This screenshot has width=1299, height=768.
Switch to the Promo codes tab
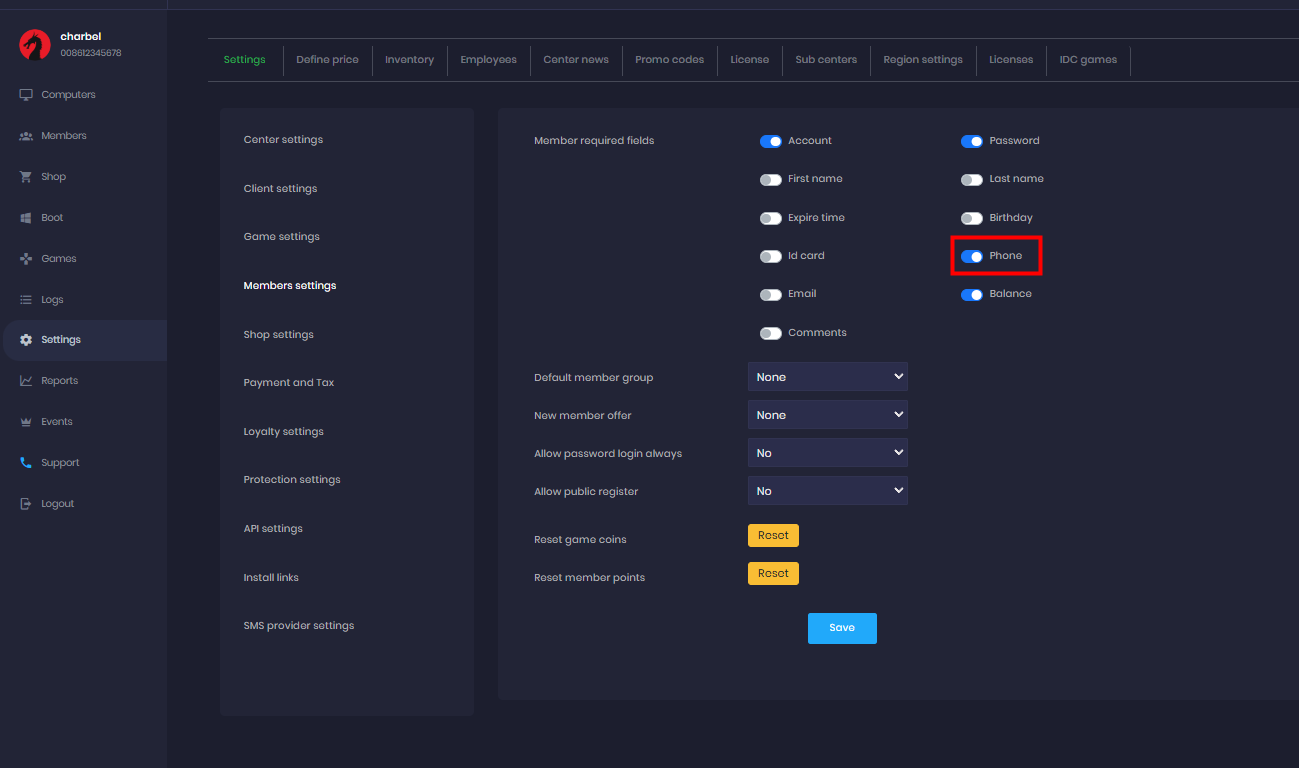coord(669,60)
